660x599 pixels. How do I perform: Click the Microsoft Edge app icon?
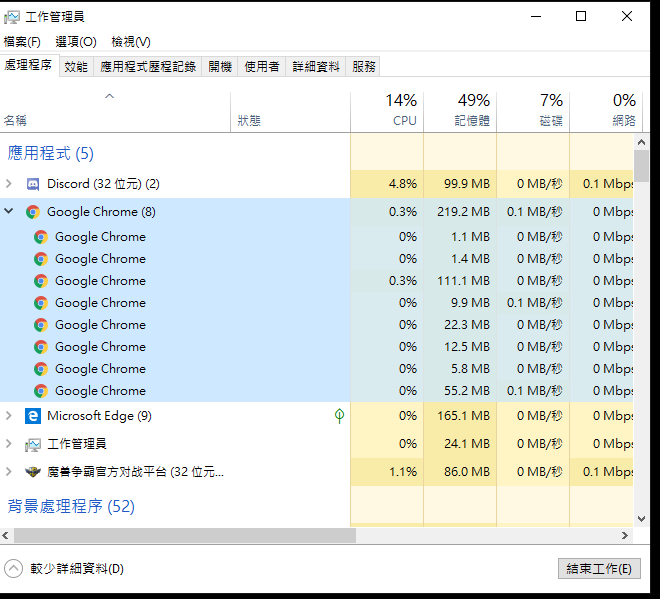click(33, 416)
